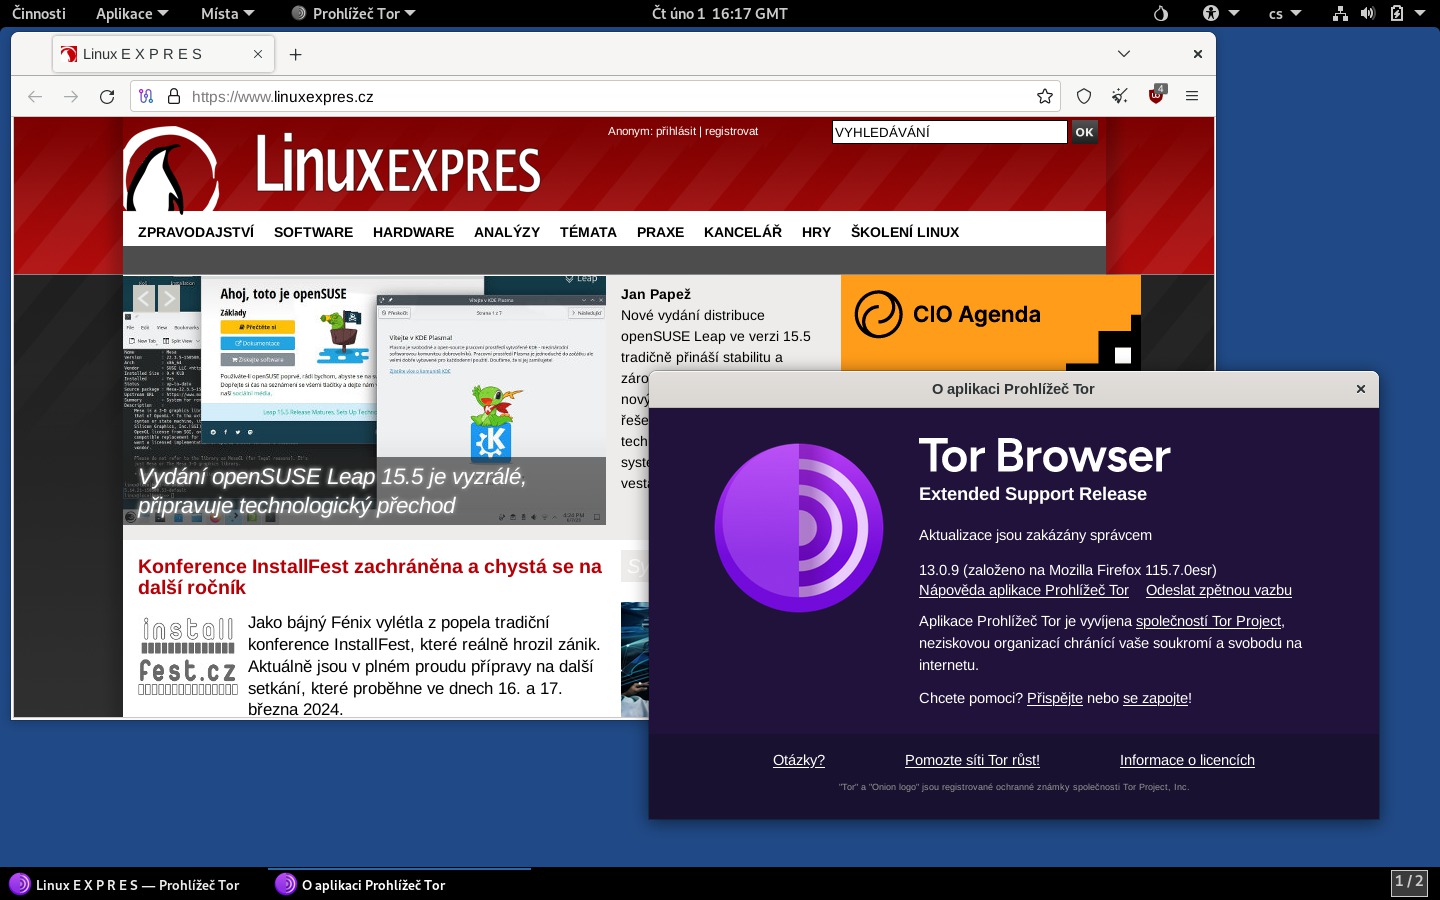Screen dimensions: 1440x900
Task: Open PRAXE site menu item
Action: coord(660,232)
